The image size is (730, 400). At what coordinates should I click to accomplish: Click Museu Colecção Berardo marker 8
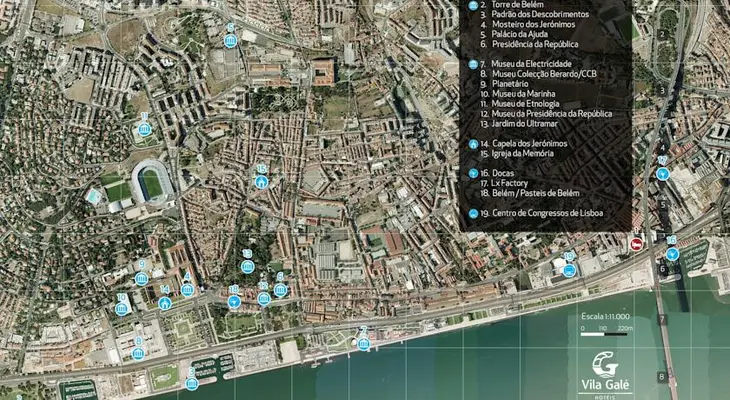[x=138, y=352]
